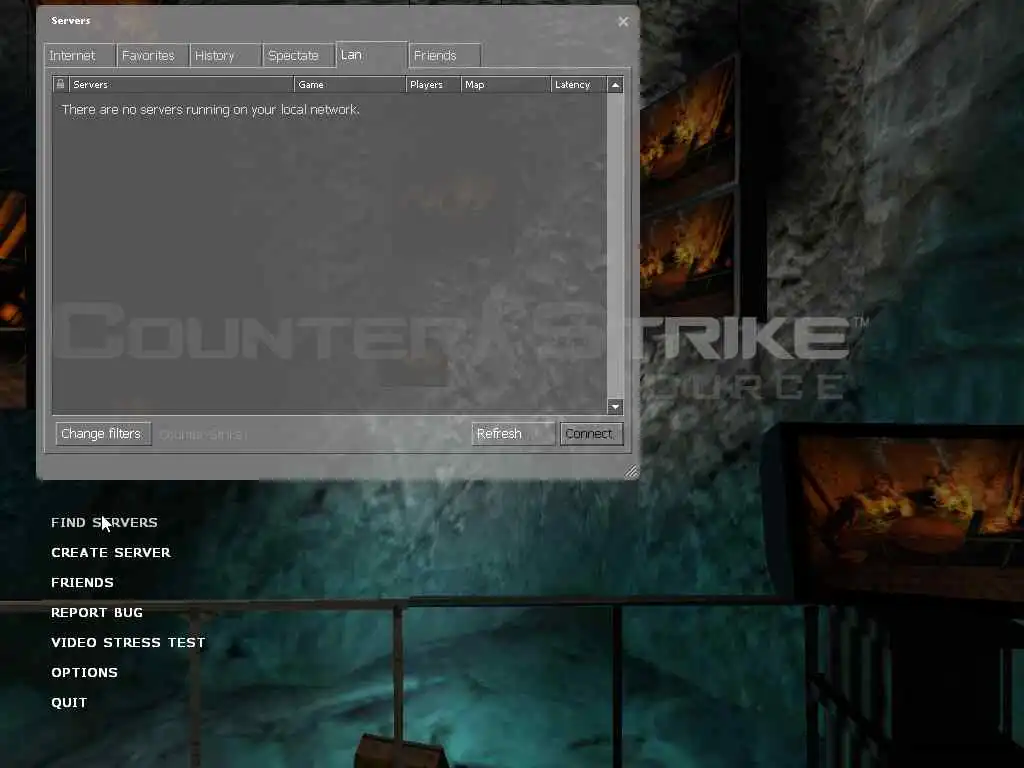
Task: Sort by password lock icon column
Action: tap(61, 84)
